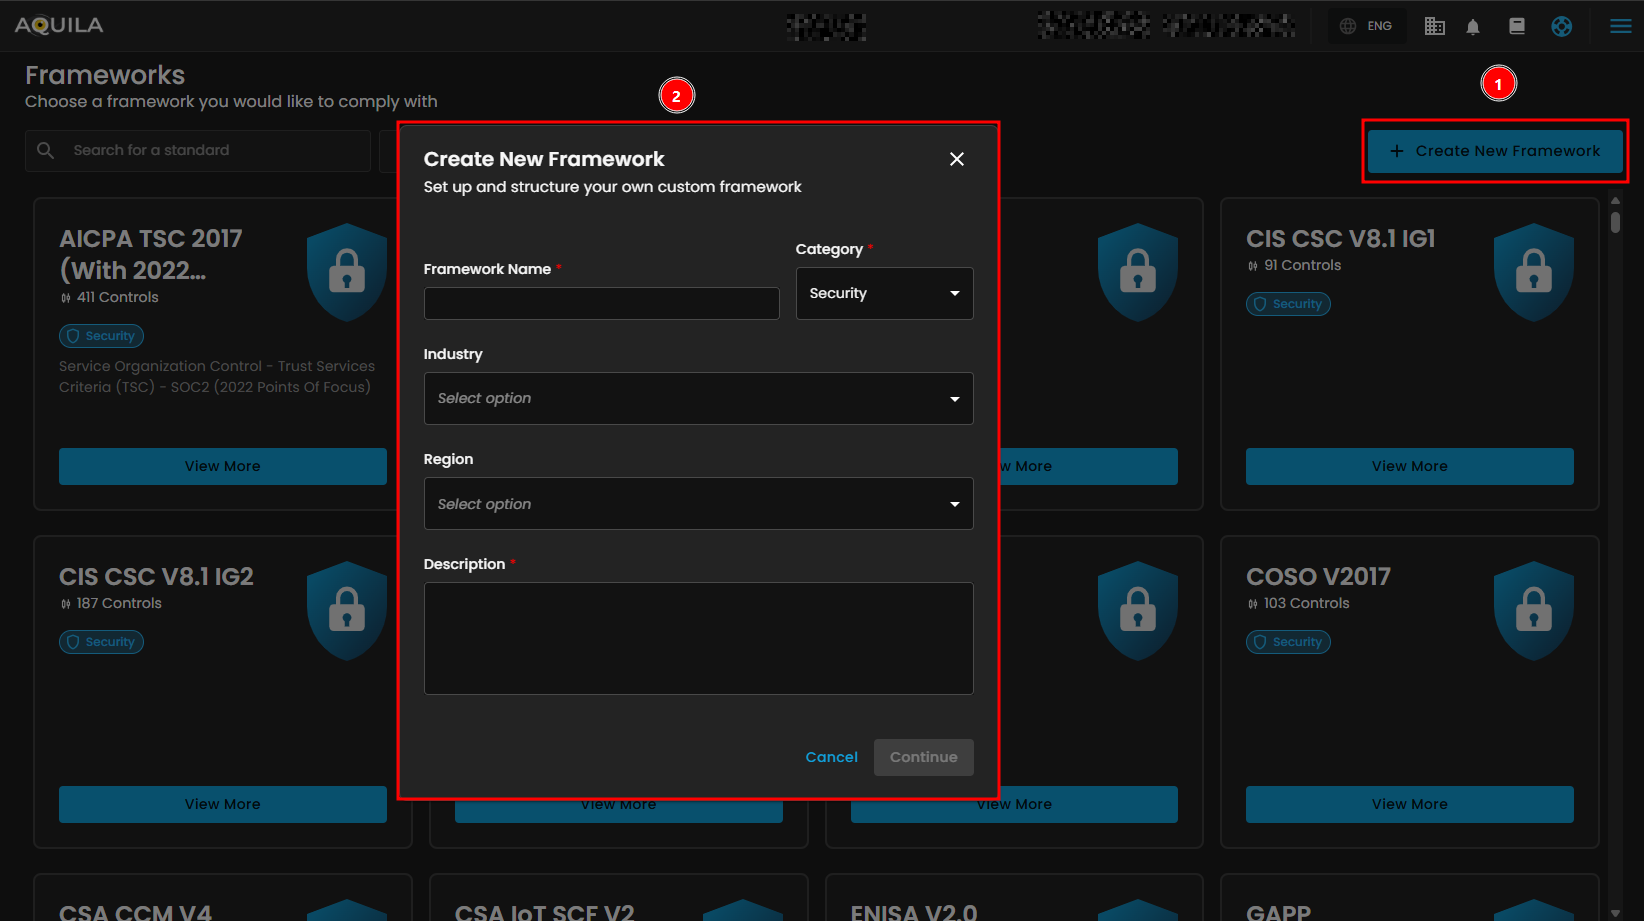Expand the Region select option dropdown
The width and height of the screenshot is (1644, 921).
tap(698, 504)
